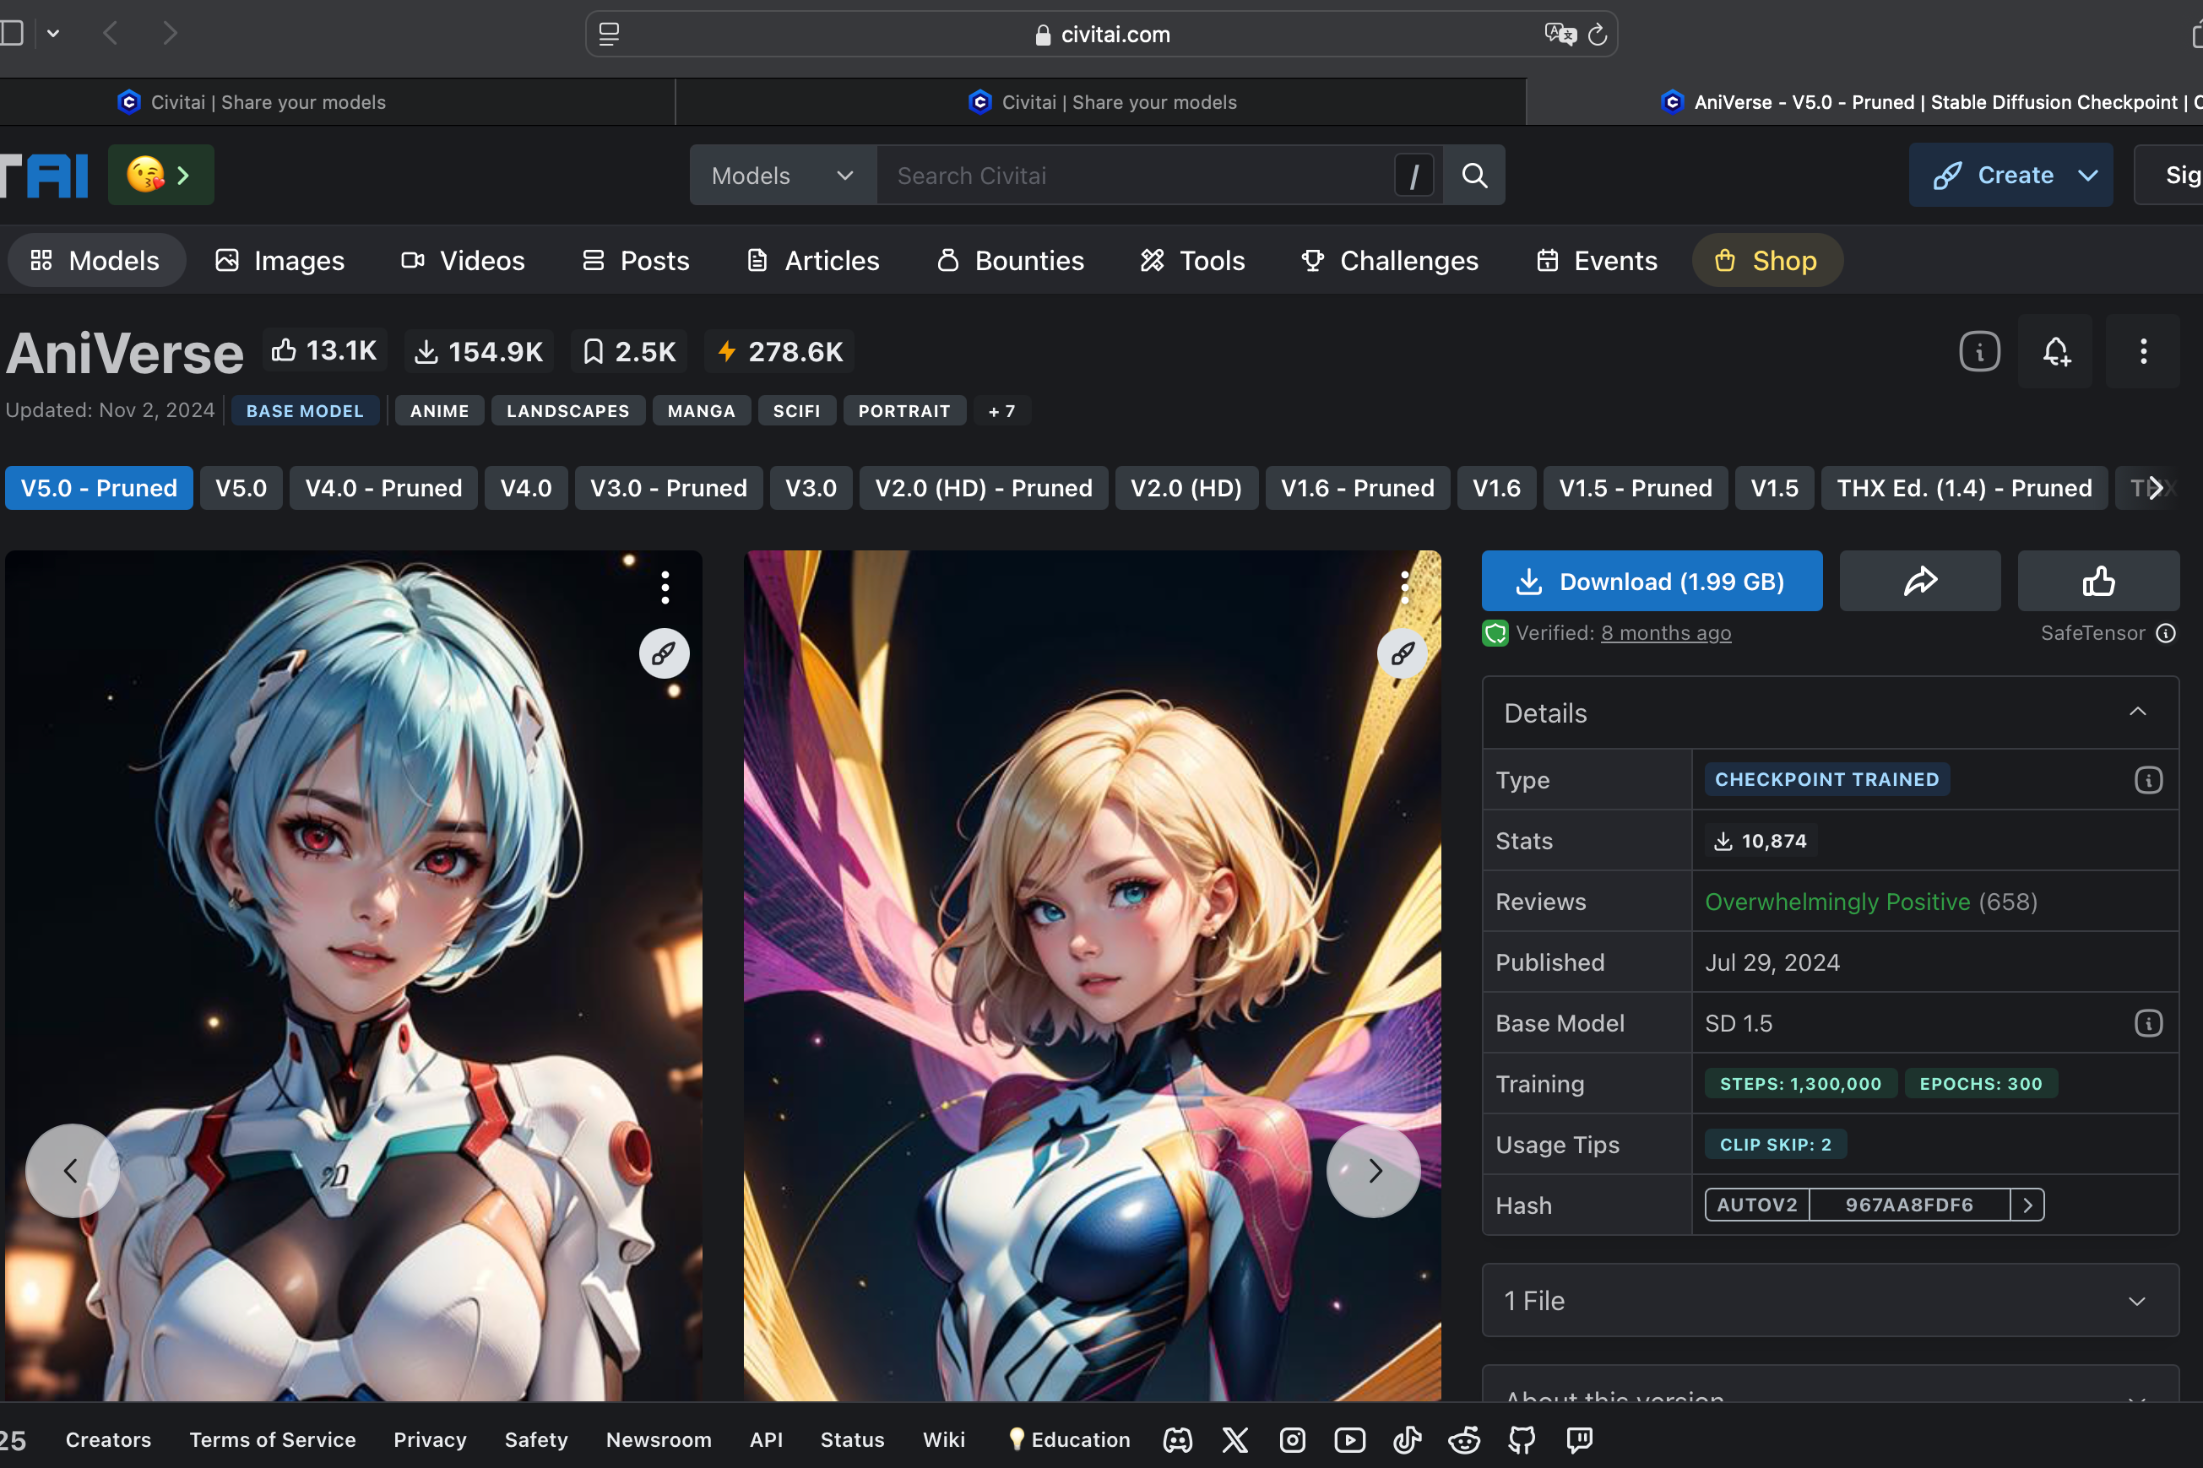Click the '8 months ago' verified link
This screenshot has width=2203, height=1468.
coord(1666,633)
